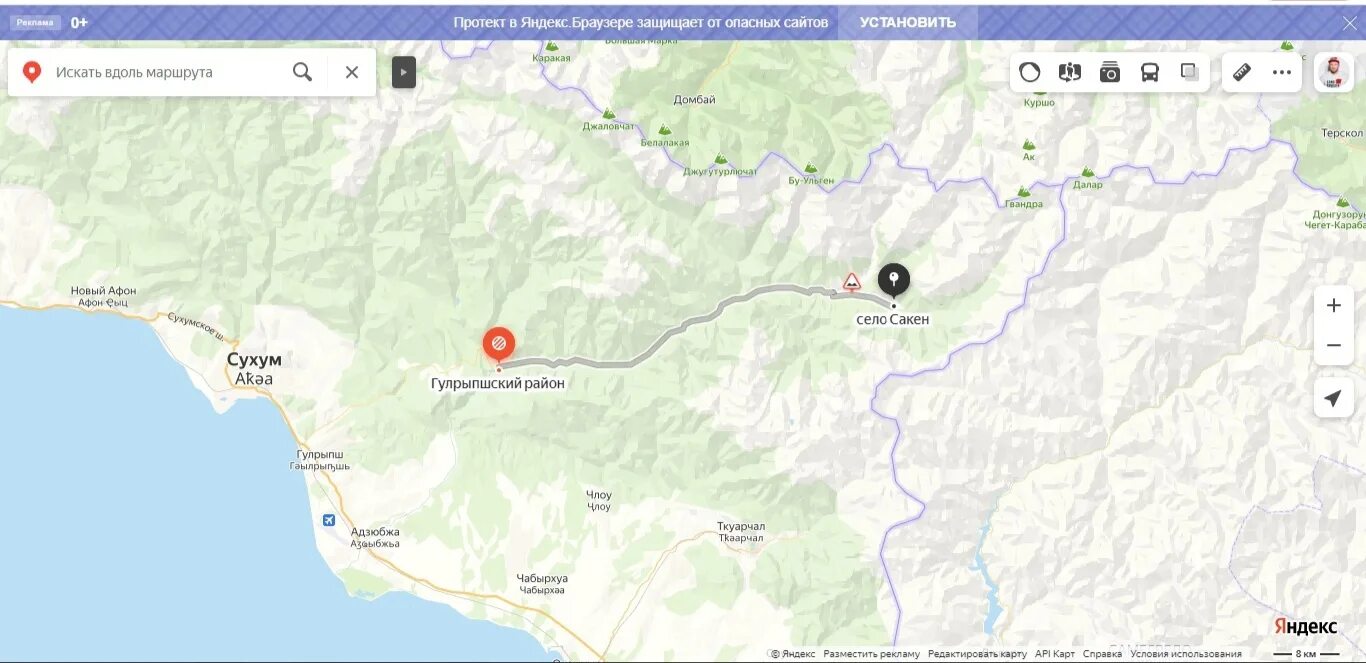
Task: Click the 'Адзюбжа' village label
Action: (x=375, y=532)
